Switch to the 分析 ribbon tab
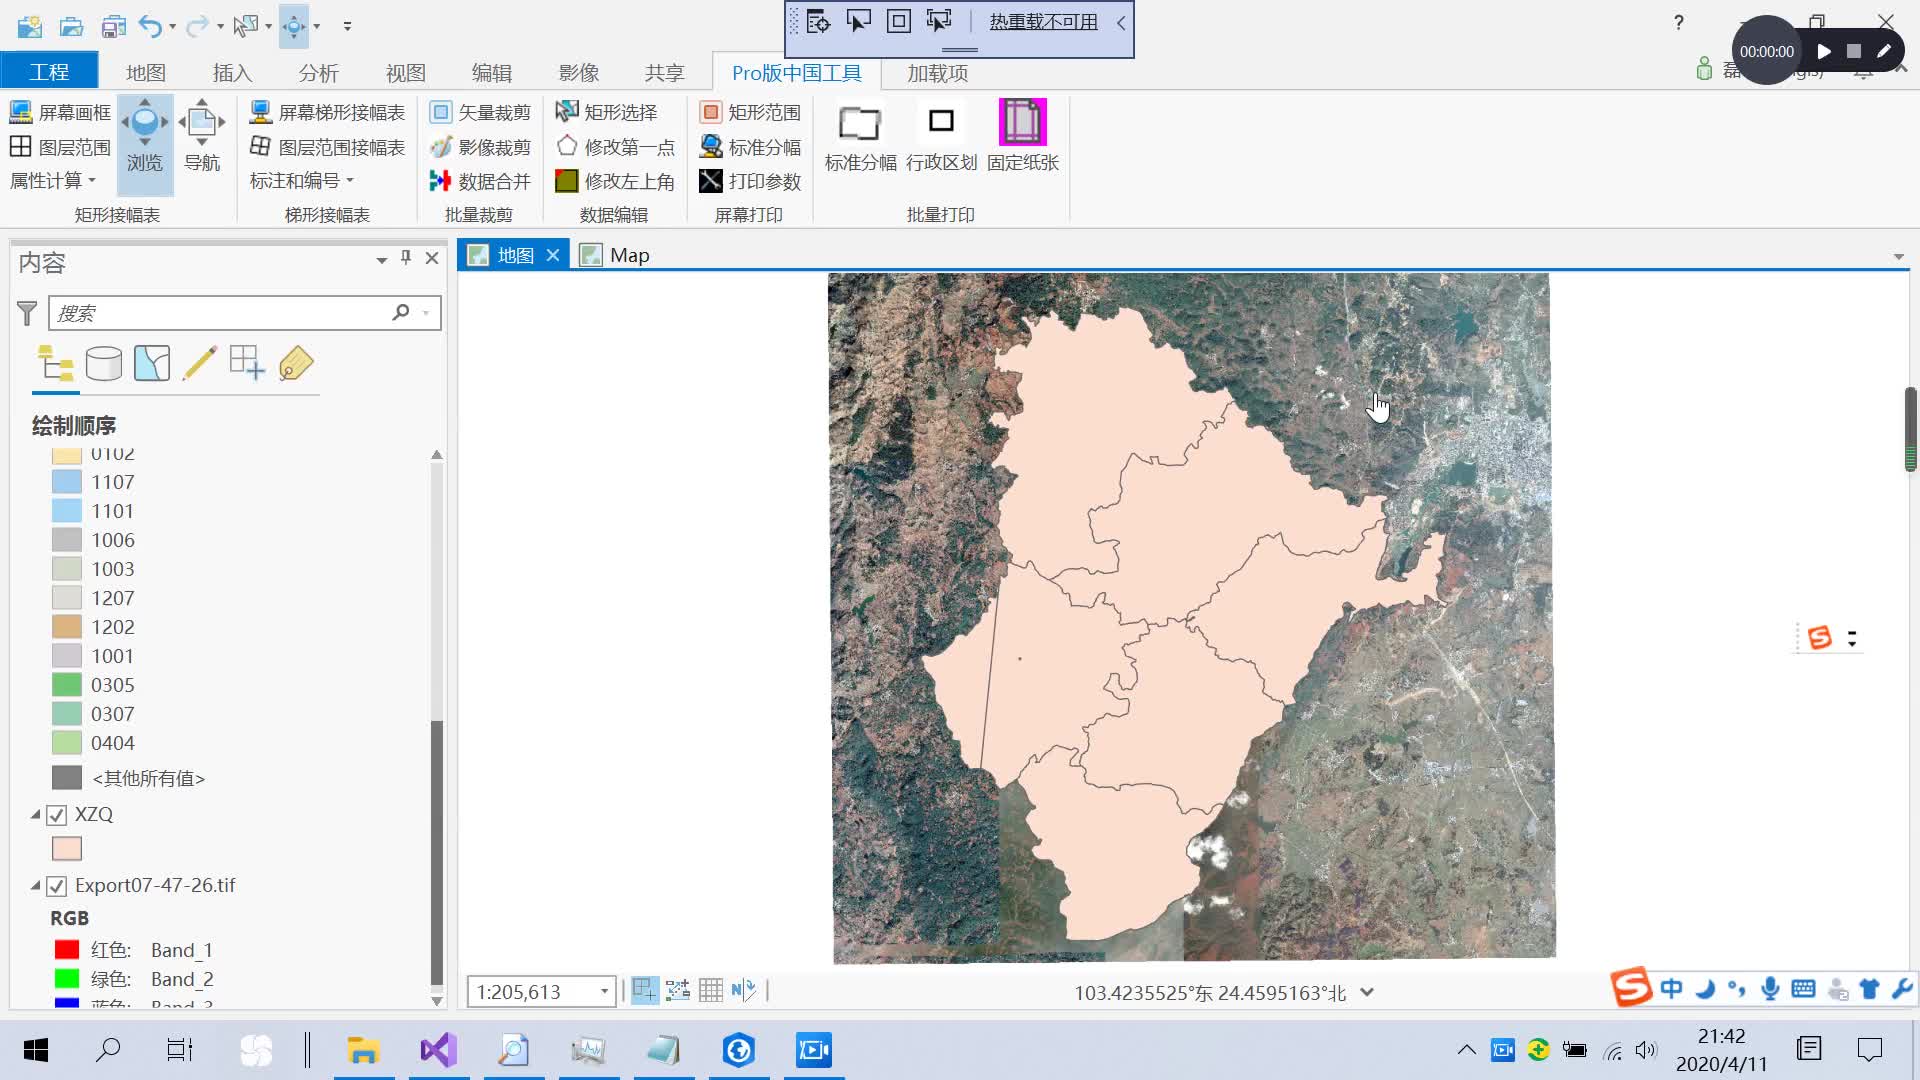 319,73
